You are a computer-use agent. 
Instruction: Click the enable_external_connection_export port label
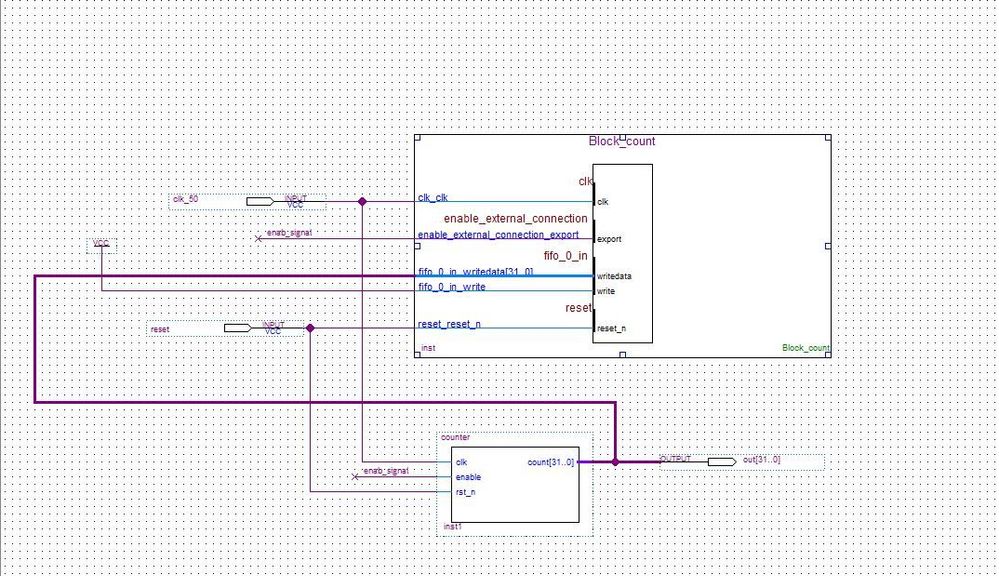498,234
